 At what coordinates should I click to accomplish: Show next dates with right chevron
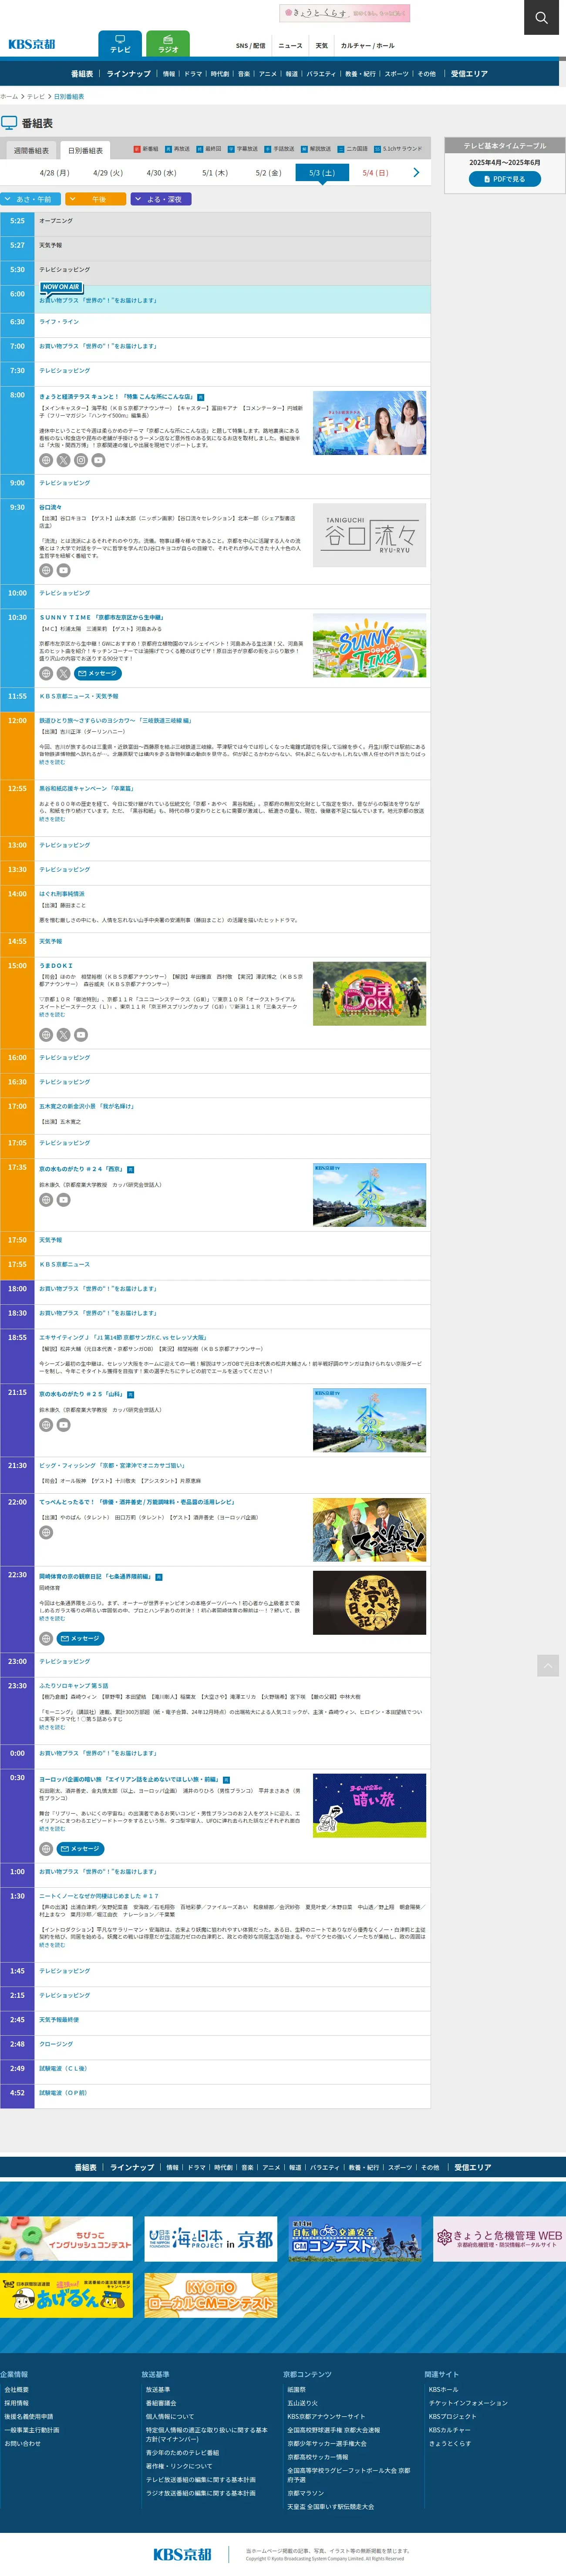[x=416, y=172]
